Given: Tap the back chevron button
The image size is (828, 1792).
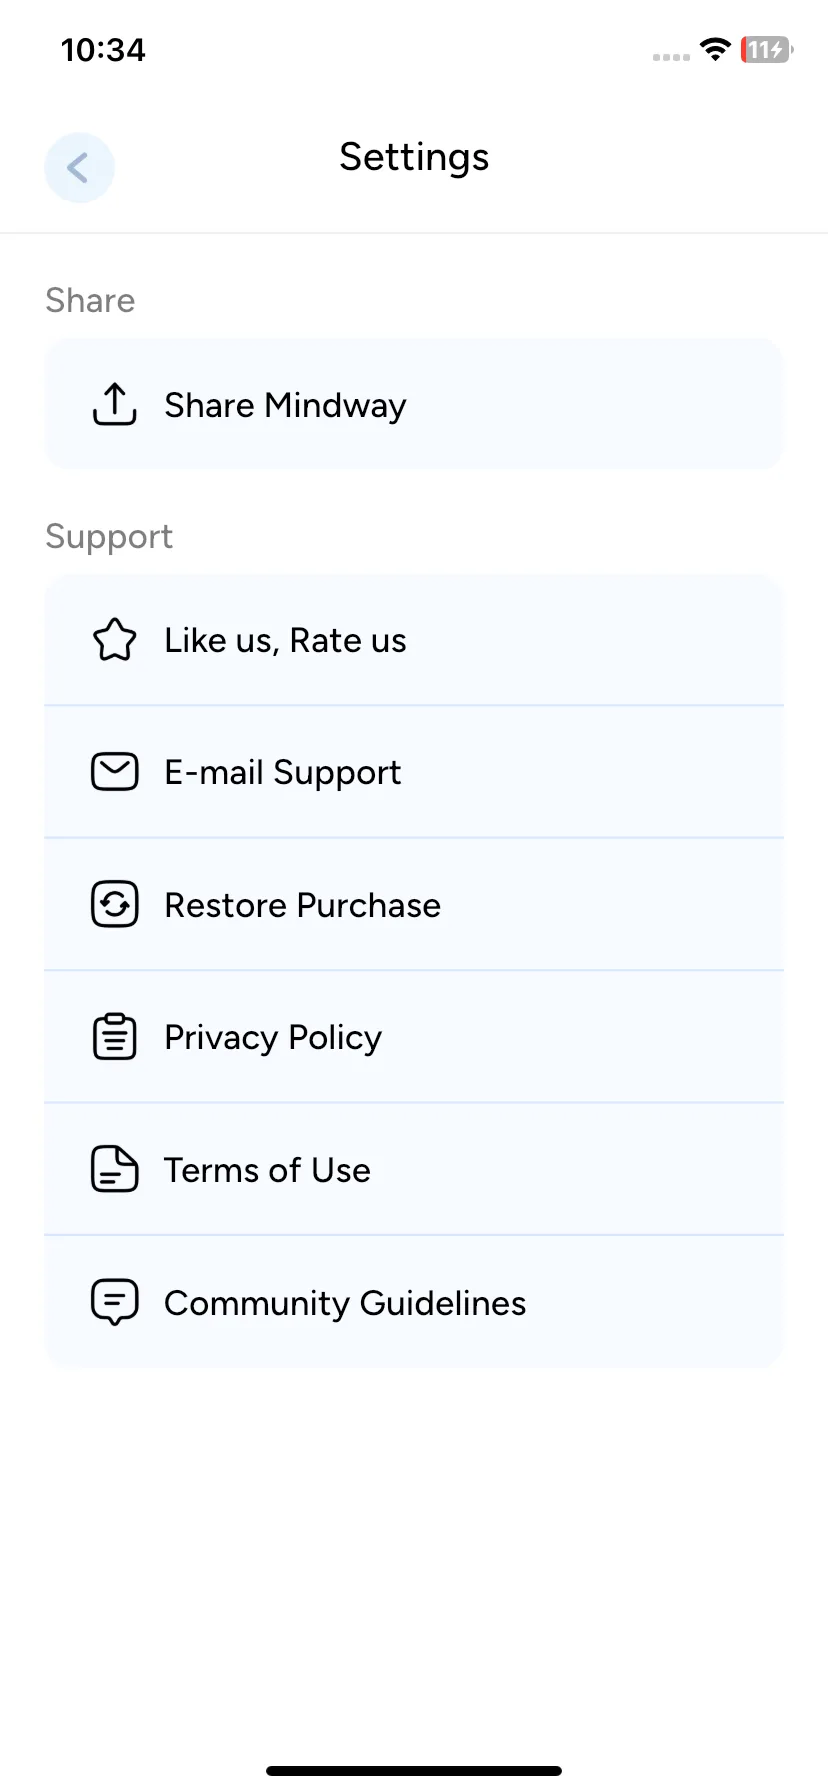Looking at the screenshot, I should [x=79, y=167].
